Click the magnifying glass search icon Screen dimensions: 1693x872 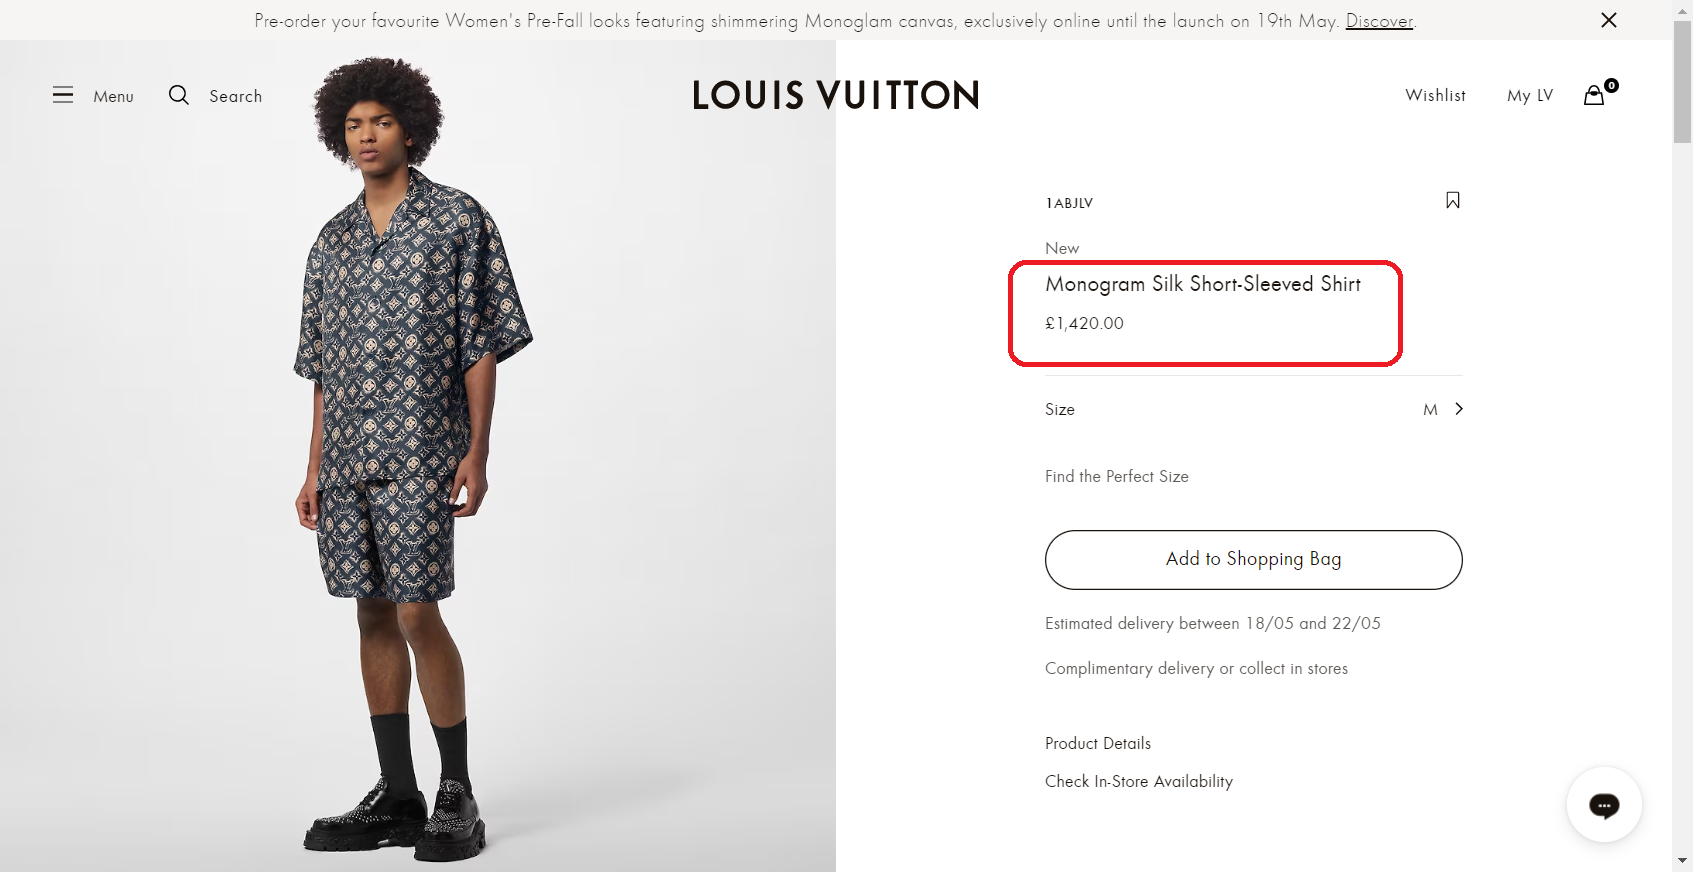click(179, 95)
